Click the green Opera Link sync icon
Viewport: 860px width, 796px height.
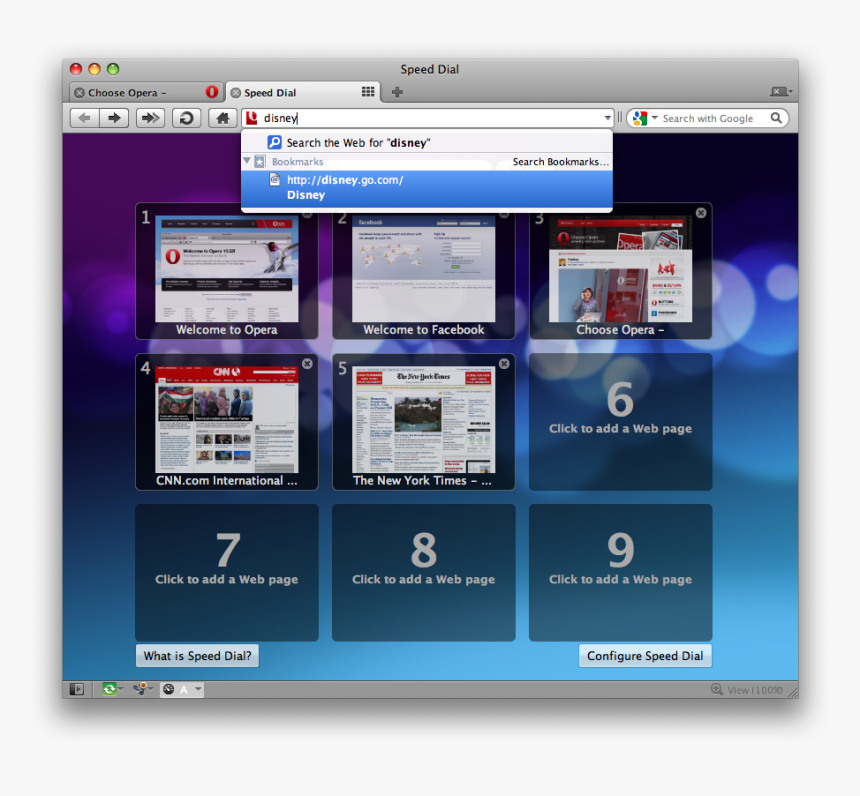coord(109,689)
